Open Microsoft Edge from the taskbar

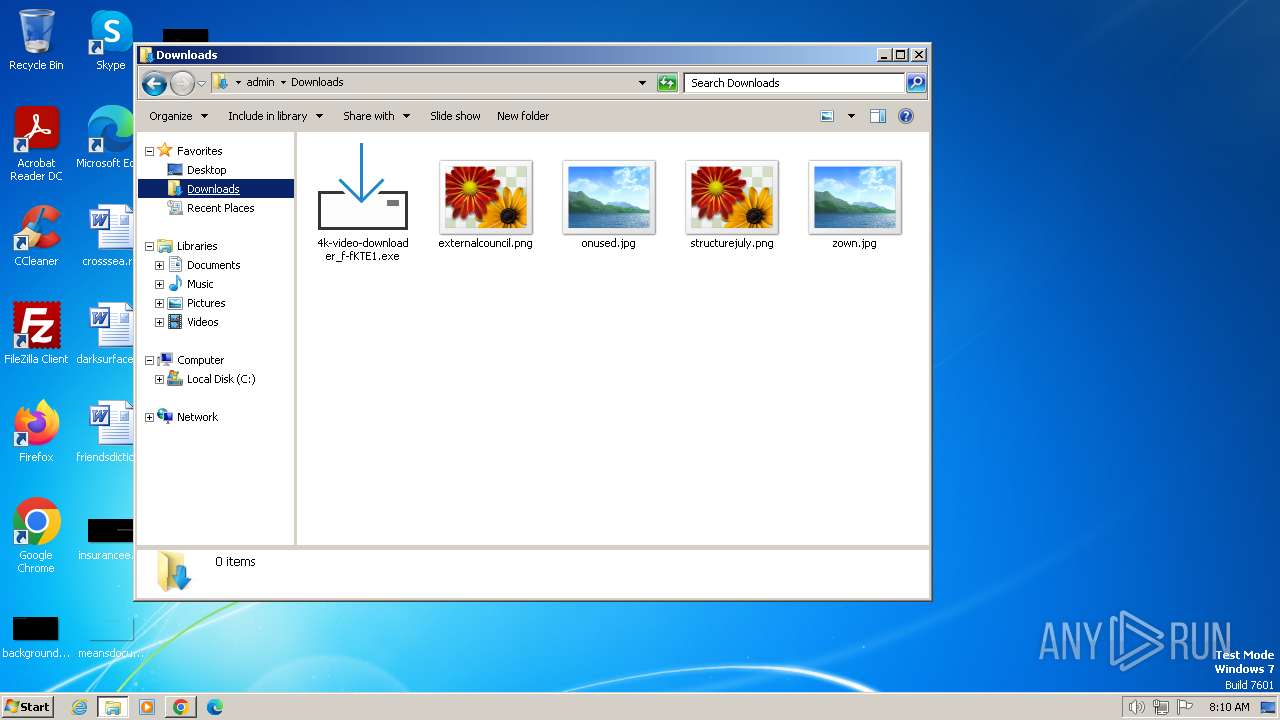[215, 707]
